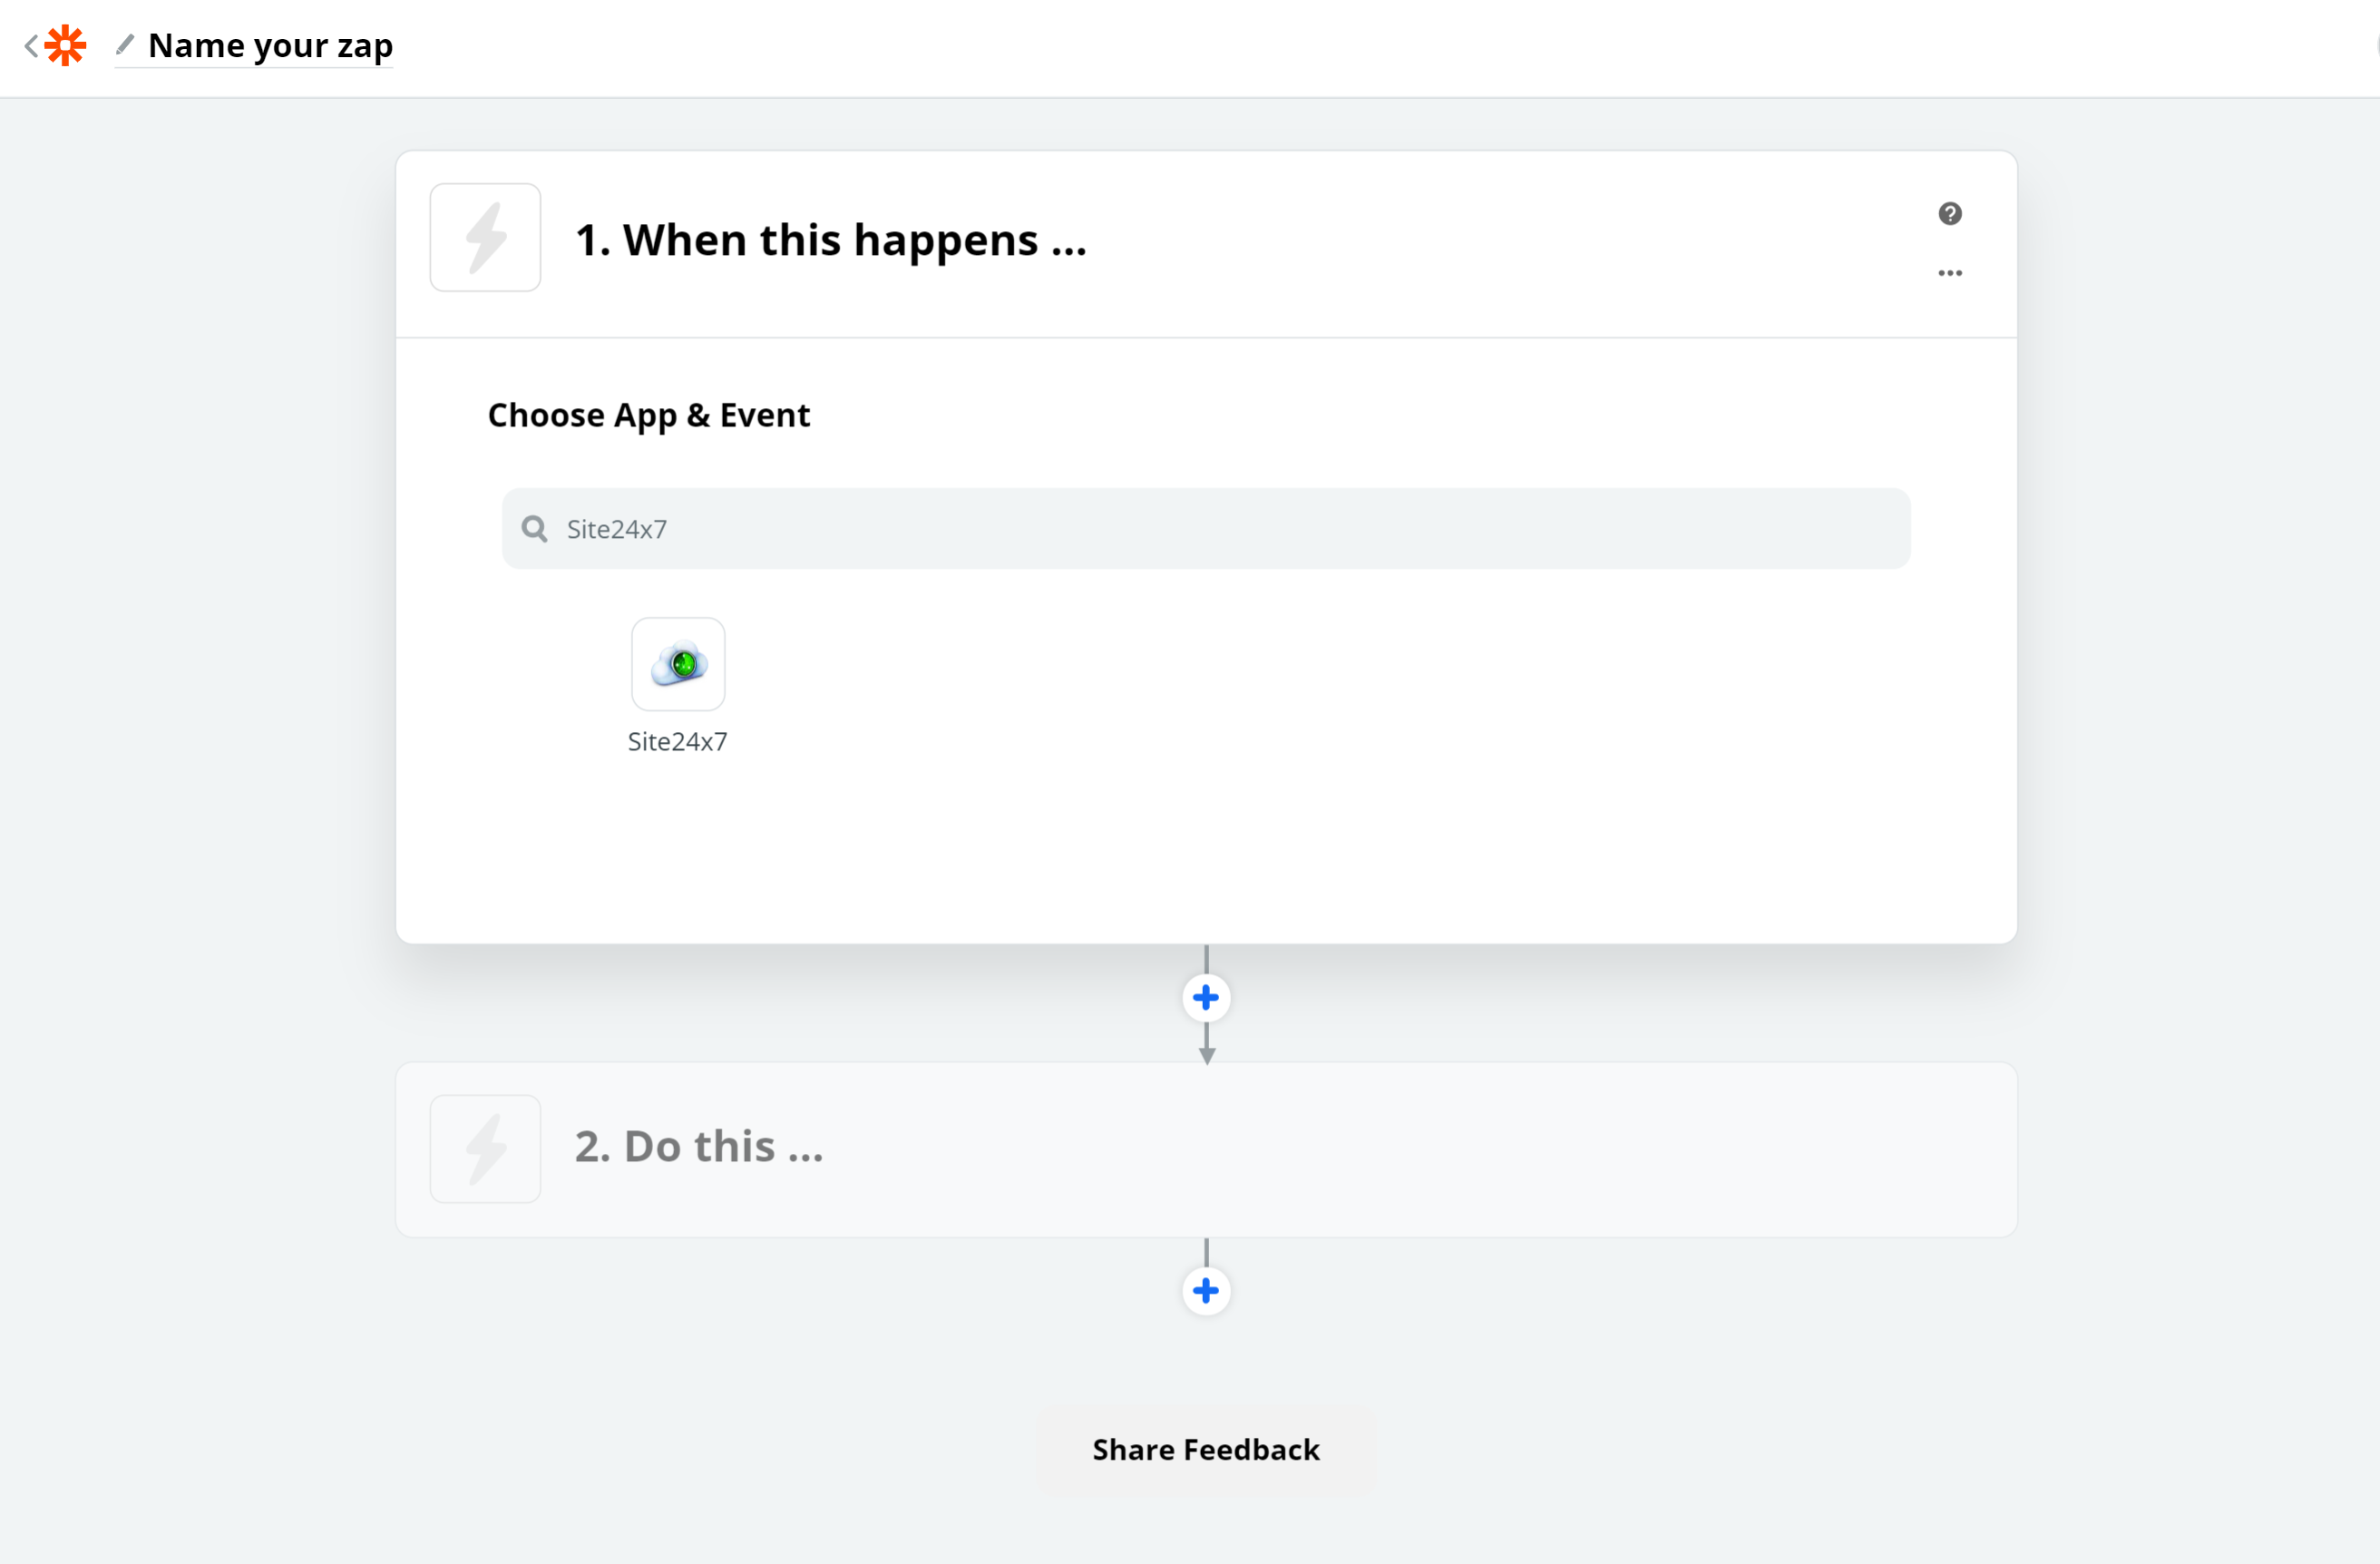Viewport: 2380px width, 1564px height.
Task: Click the magnifier icon in app search
Action: coord(535,529)
